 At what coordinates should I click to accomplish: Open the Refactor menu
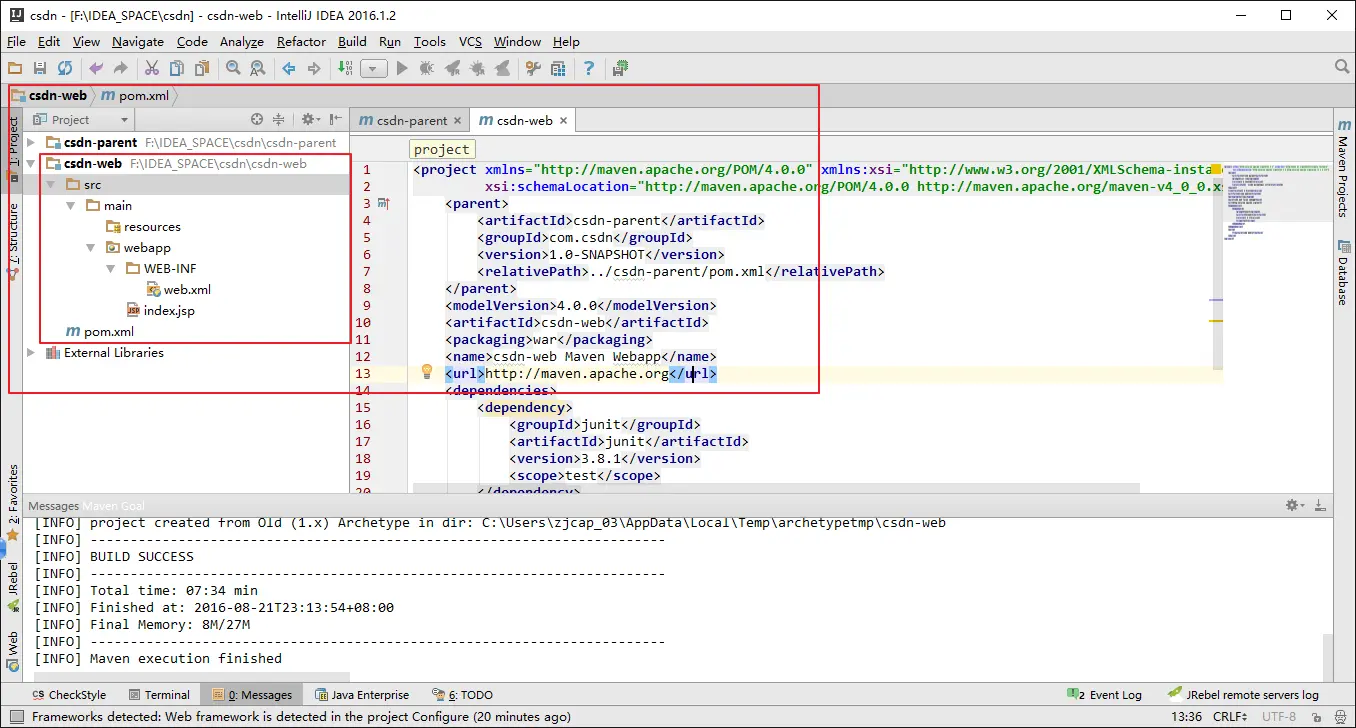301,42
